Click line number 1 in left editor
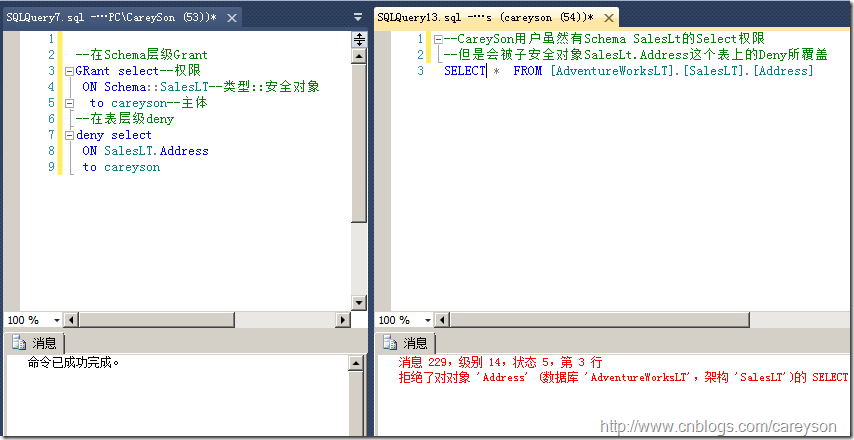The width and height of the screenshot is (854, 440). point(51,39)
